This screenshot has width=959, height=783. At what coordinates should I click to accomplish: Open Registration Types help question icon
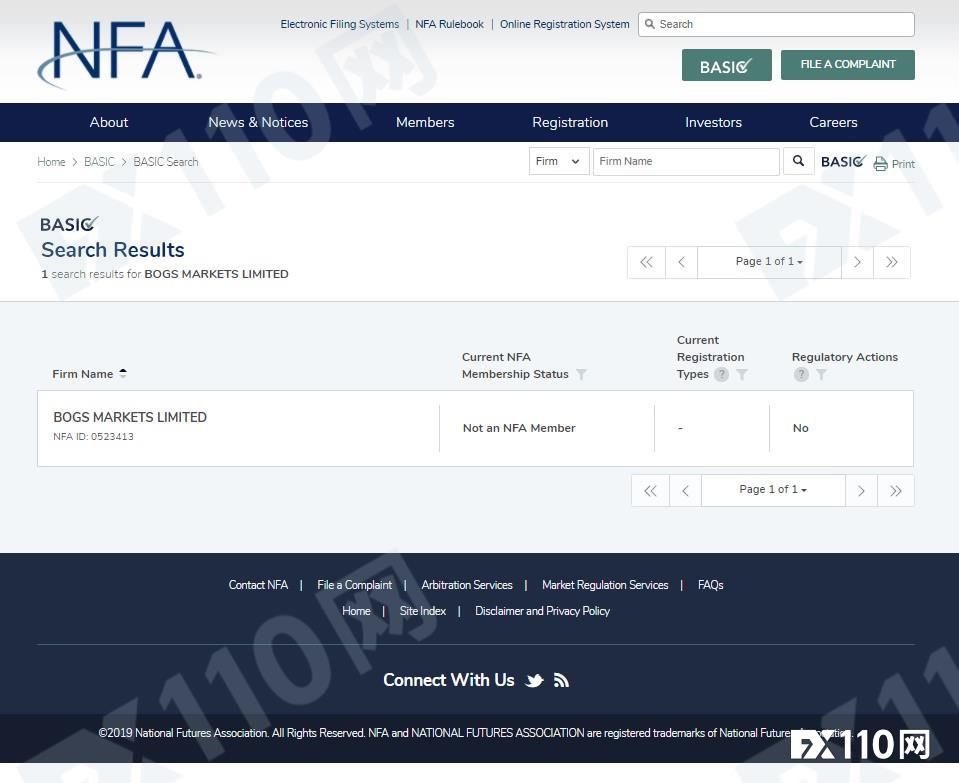(x=721, y=374)
